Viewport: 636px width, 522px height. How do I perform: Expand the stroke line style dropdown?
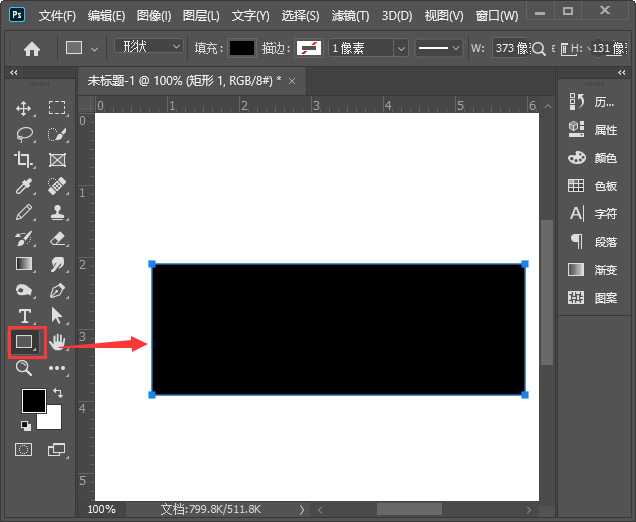pyautogui.click(x=439, y=48)
